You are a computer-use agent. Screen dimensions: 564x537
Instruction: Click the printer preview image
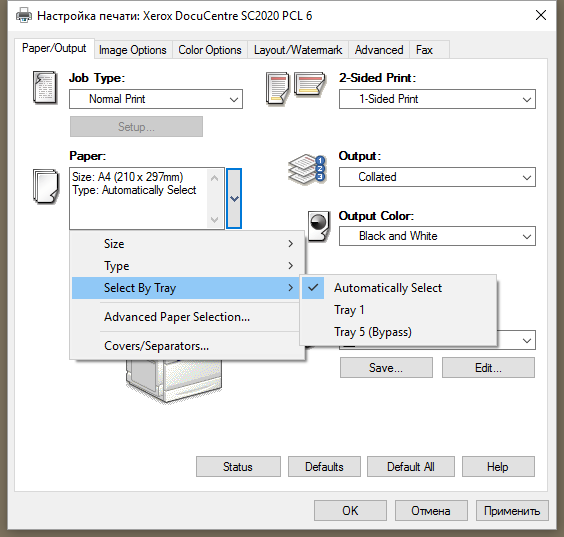click(174, 381)
